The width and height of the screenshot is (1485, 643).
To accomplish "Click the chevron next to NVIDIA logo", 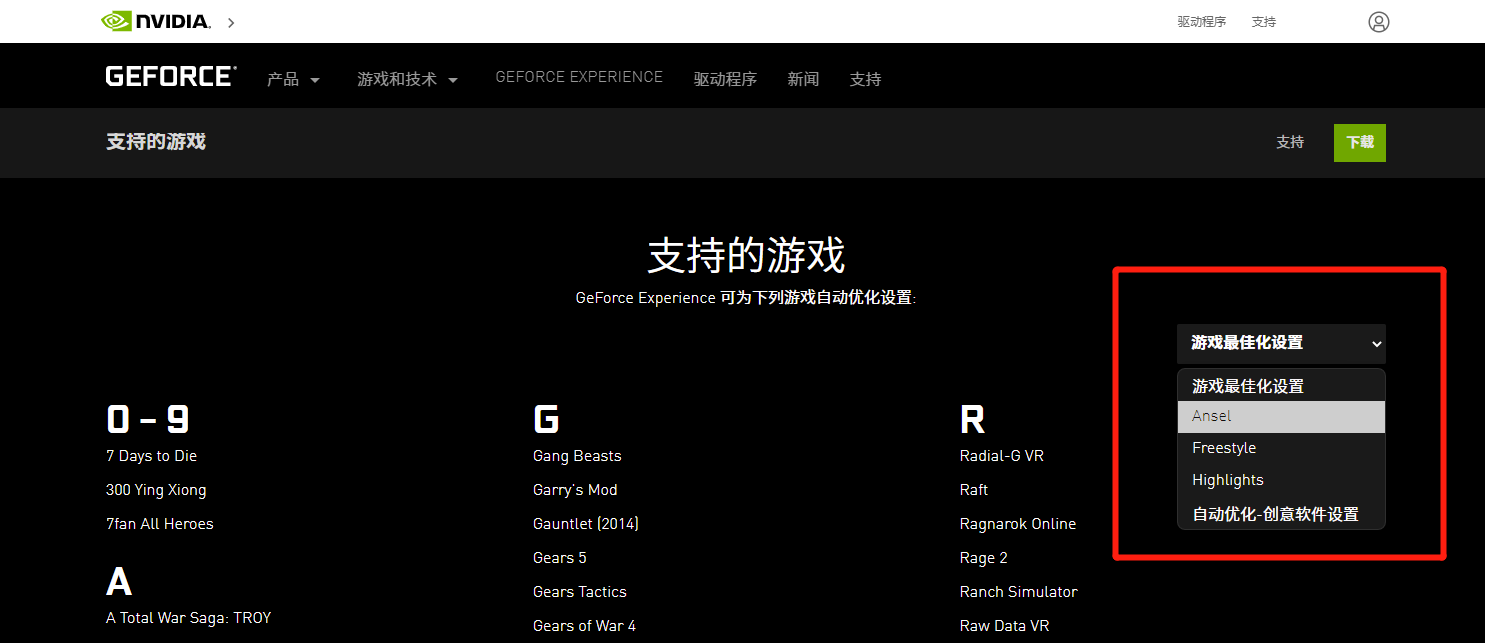I will (231, 22).
